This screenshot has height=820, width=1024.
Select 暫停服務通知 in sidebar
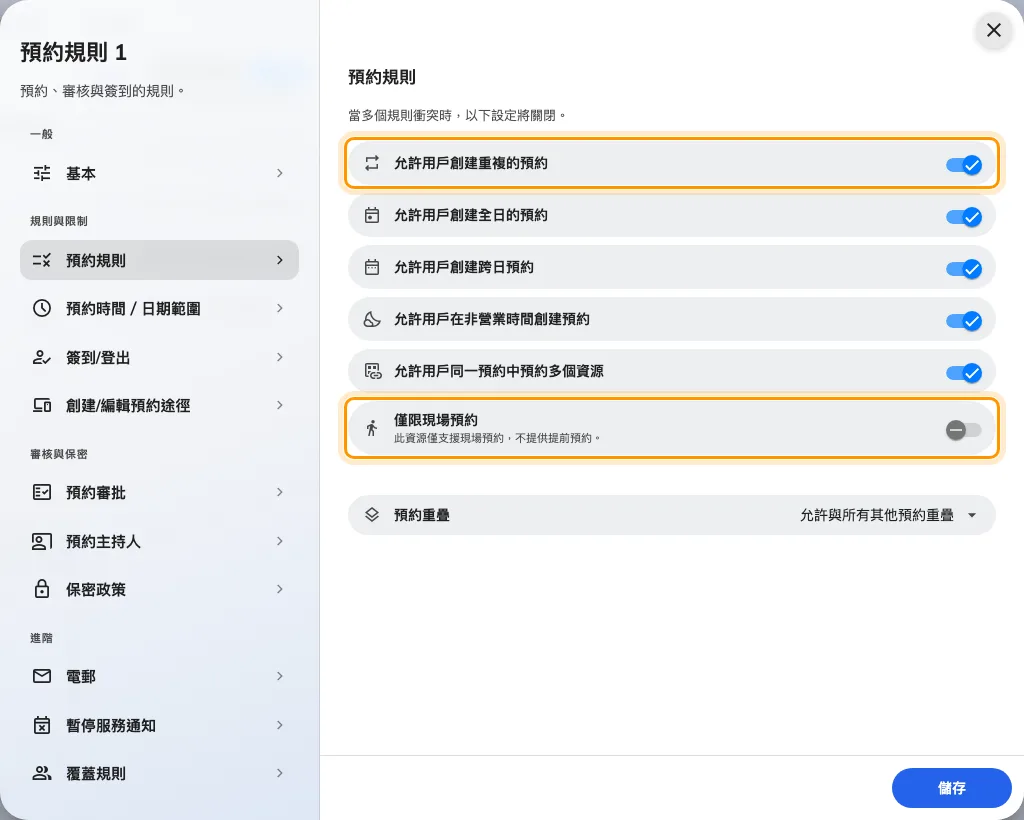(159, 725)
